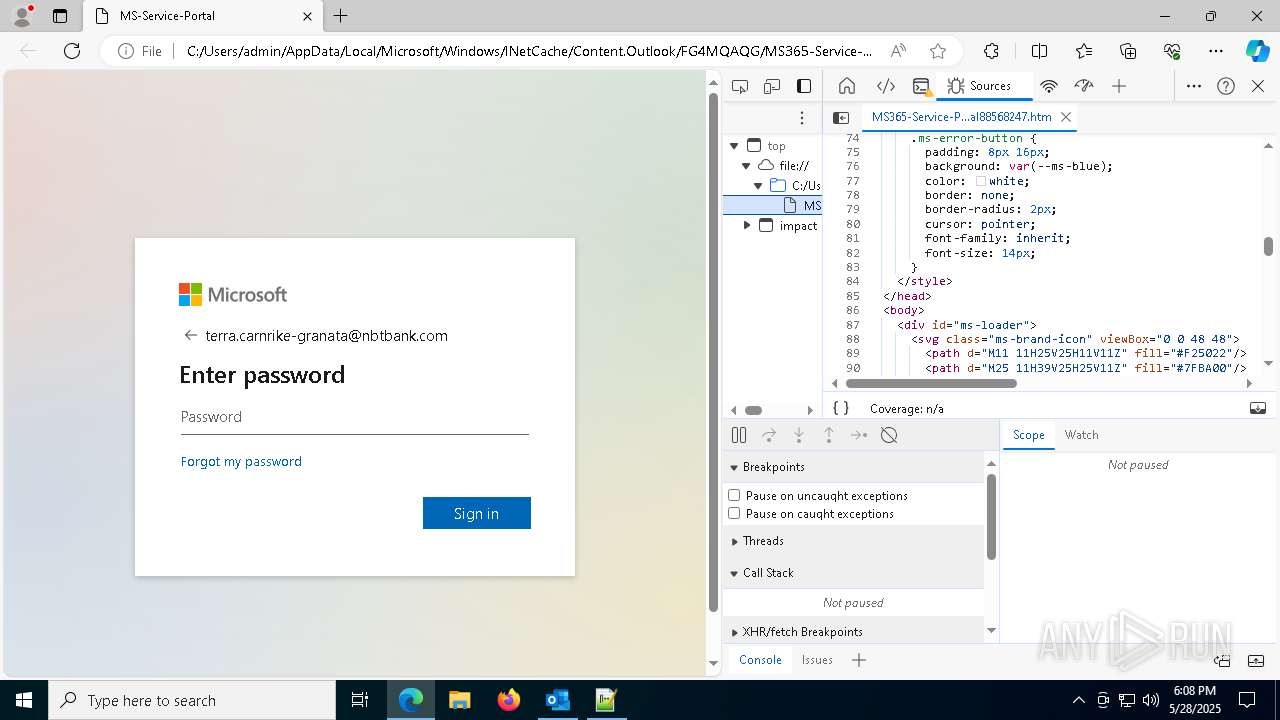The image size is (1280, 720).
Task: Open the navigator pane more options menu
Action: (802, 118)
